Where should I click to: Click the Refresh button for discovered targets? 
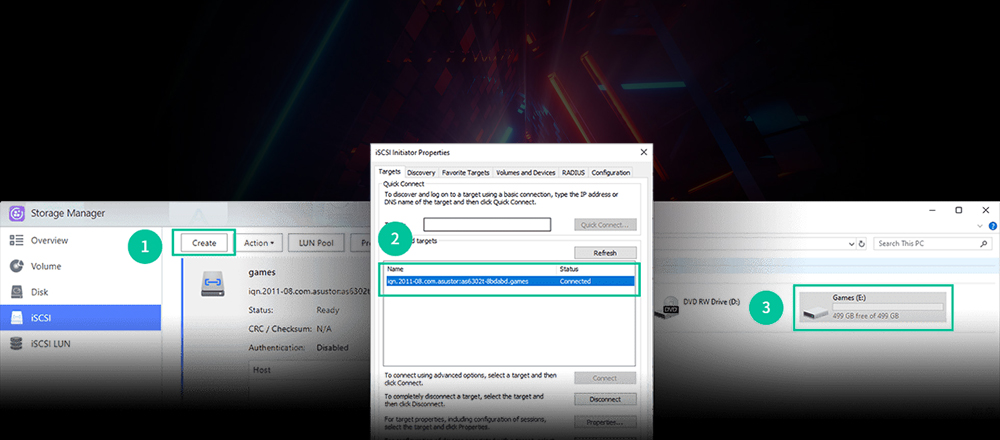pyautogui.click(x=604, y=253)
